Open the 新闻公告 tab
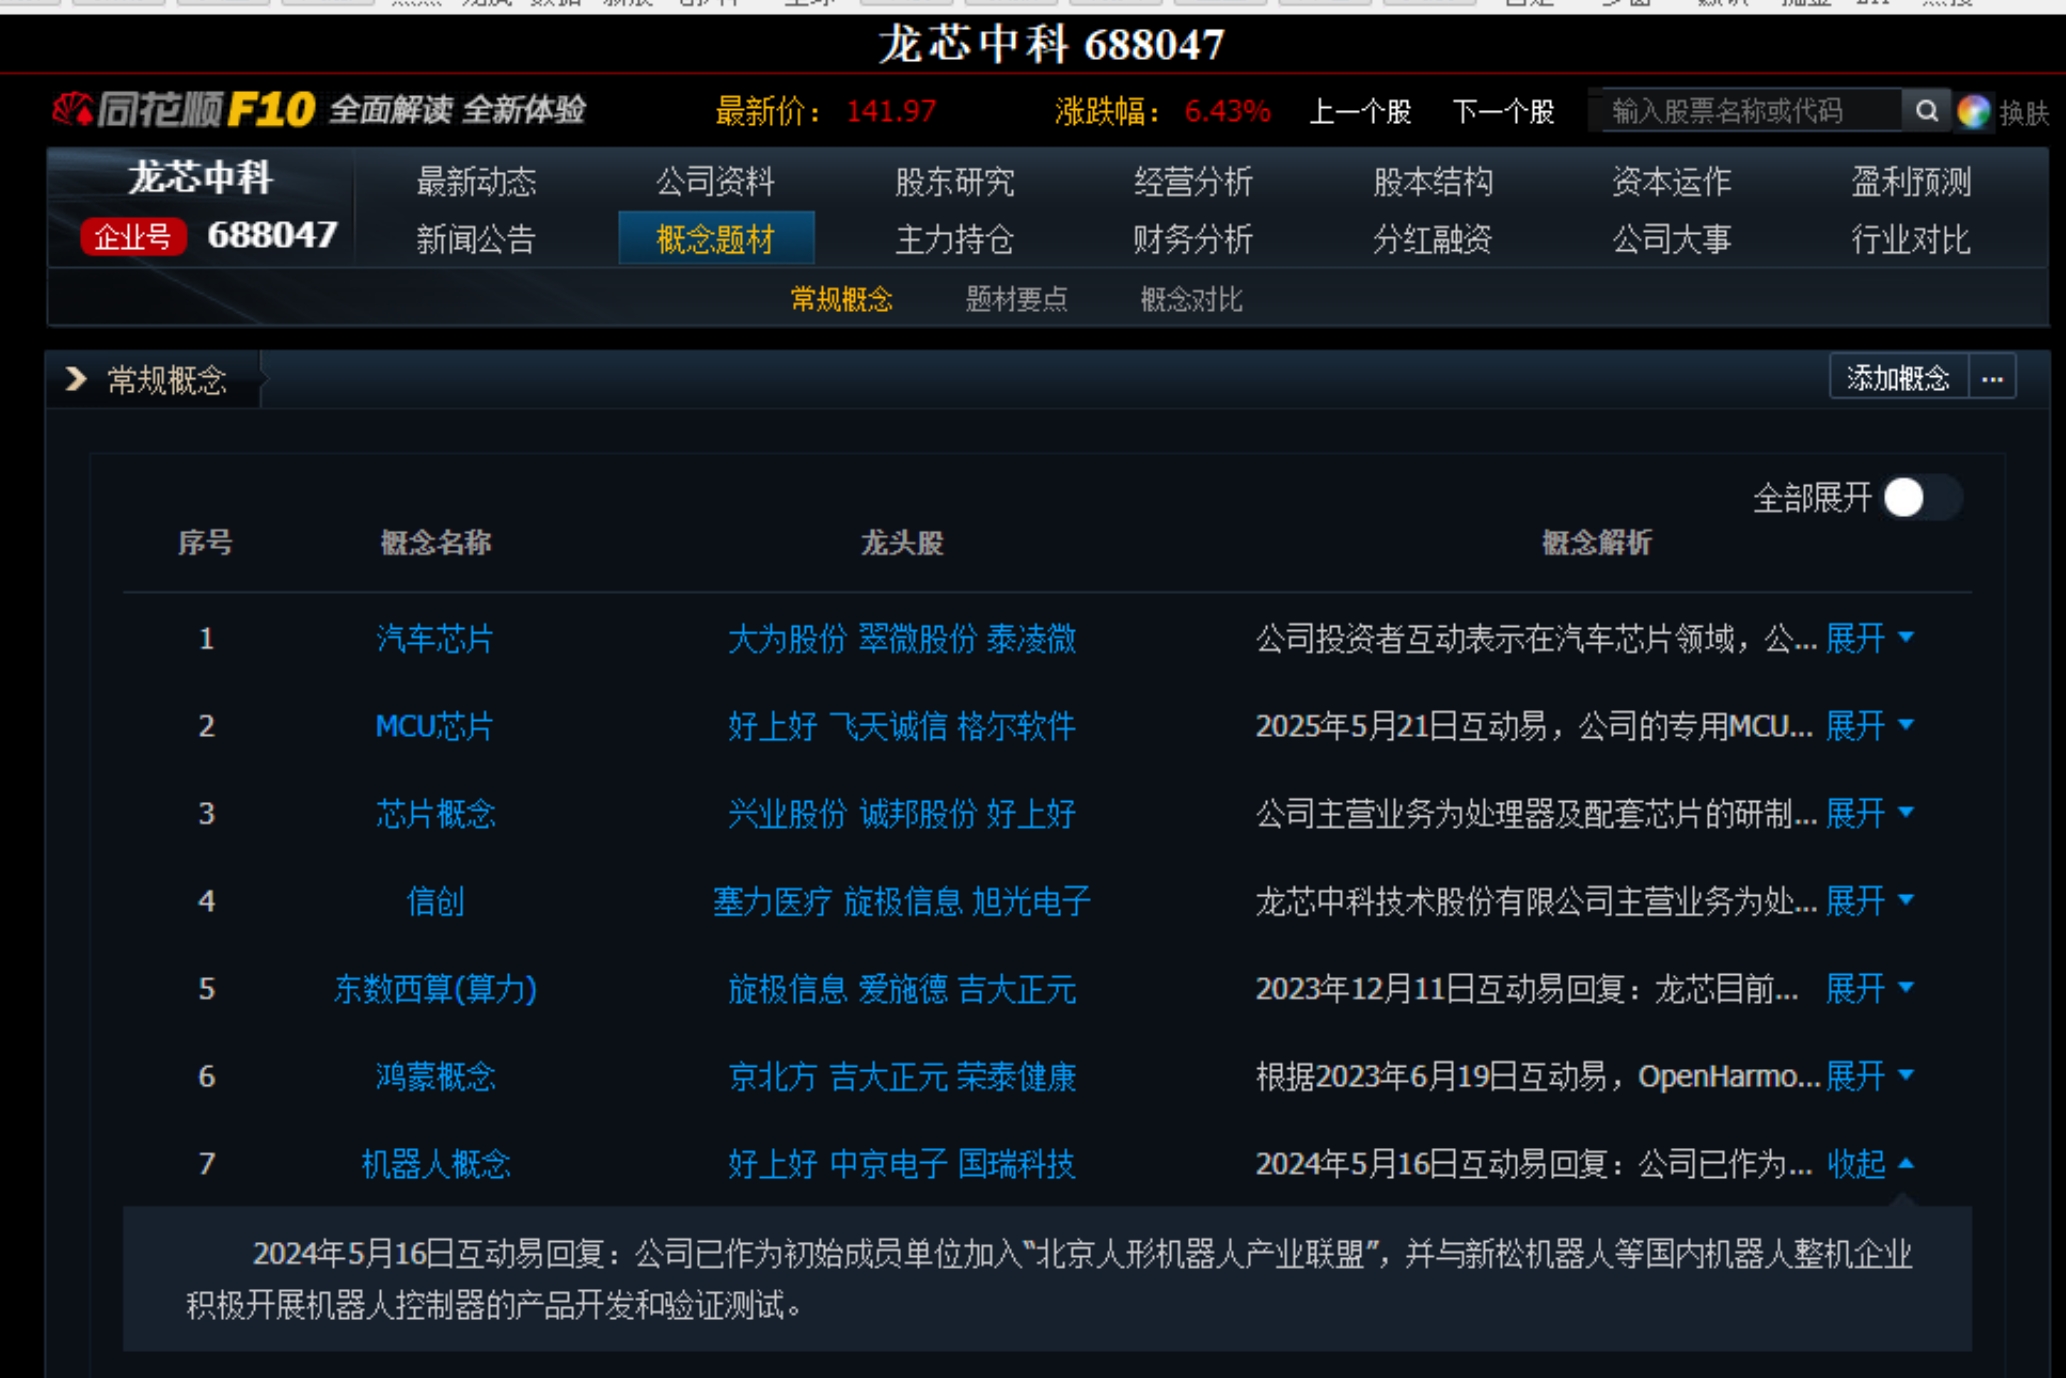 [476, 239]
